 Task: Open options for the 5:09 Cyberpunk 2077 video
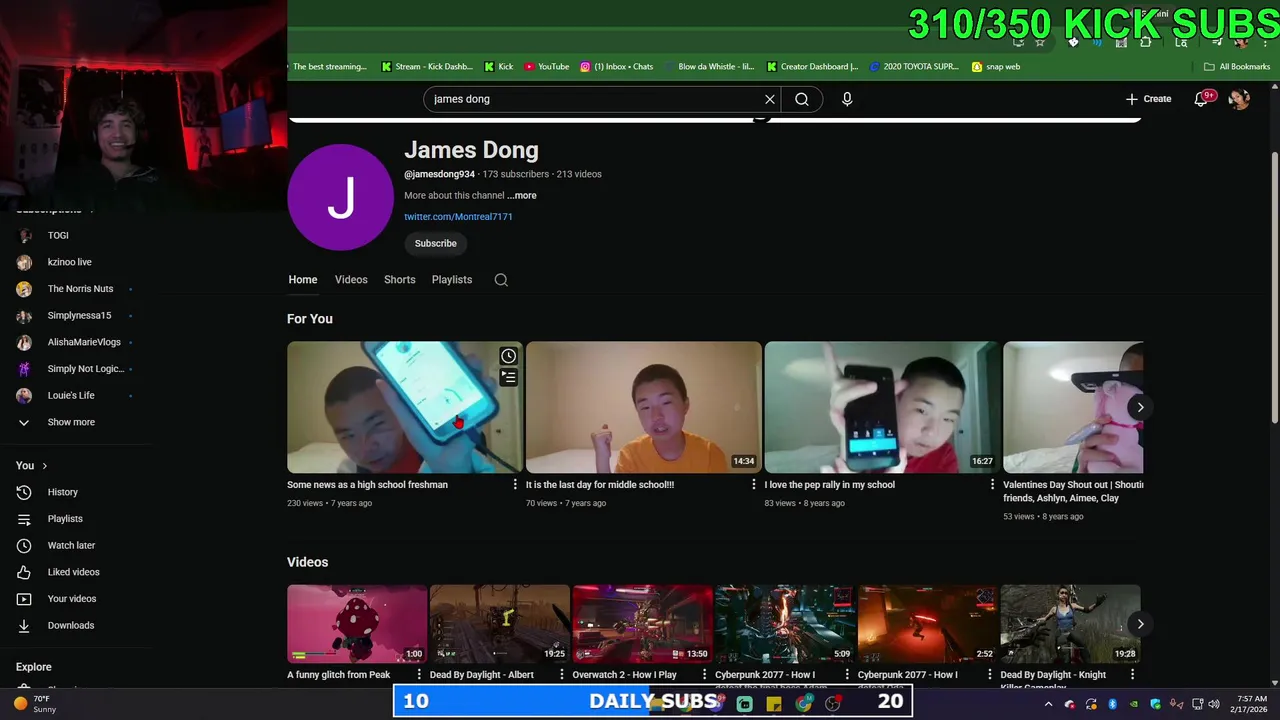click(847, 675)
